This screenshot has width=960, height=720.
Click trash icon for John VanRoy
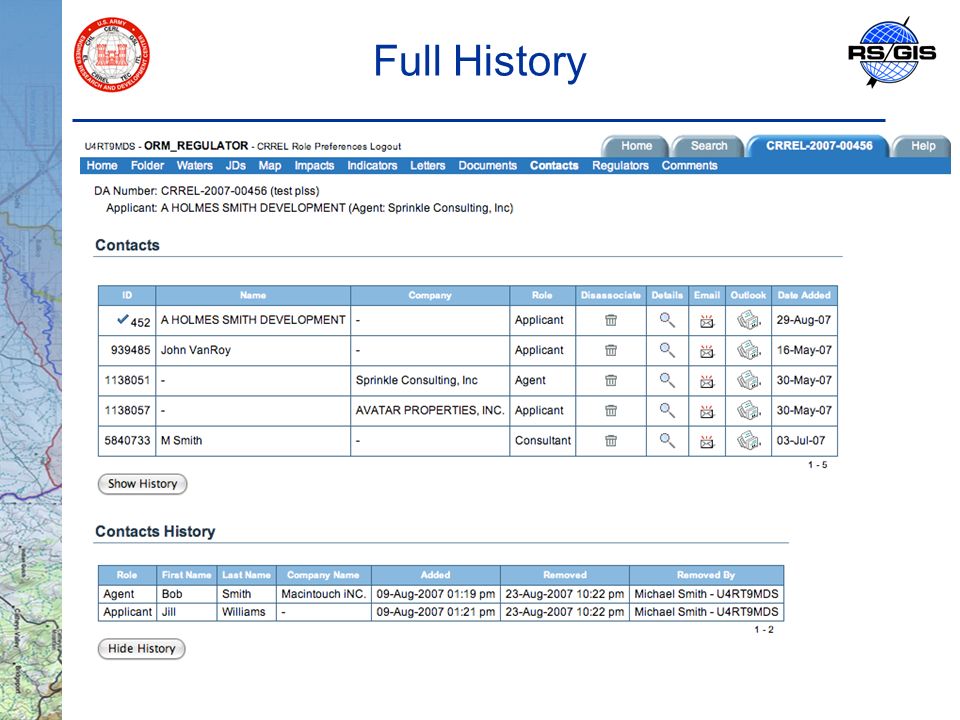[x=610, y=350]
